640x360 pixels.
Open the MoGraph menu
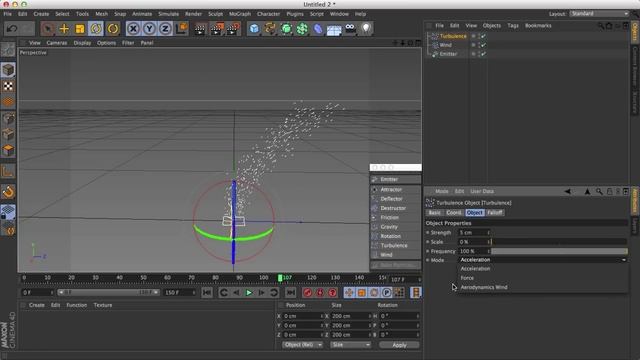pos(240,14)
